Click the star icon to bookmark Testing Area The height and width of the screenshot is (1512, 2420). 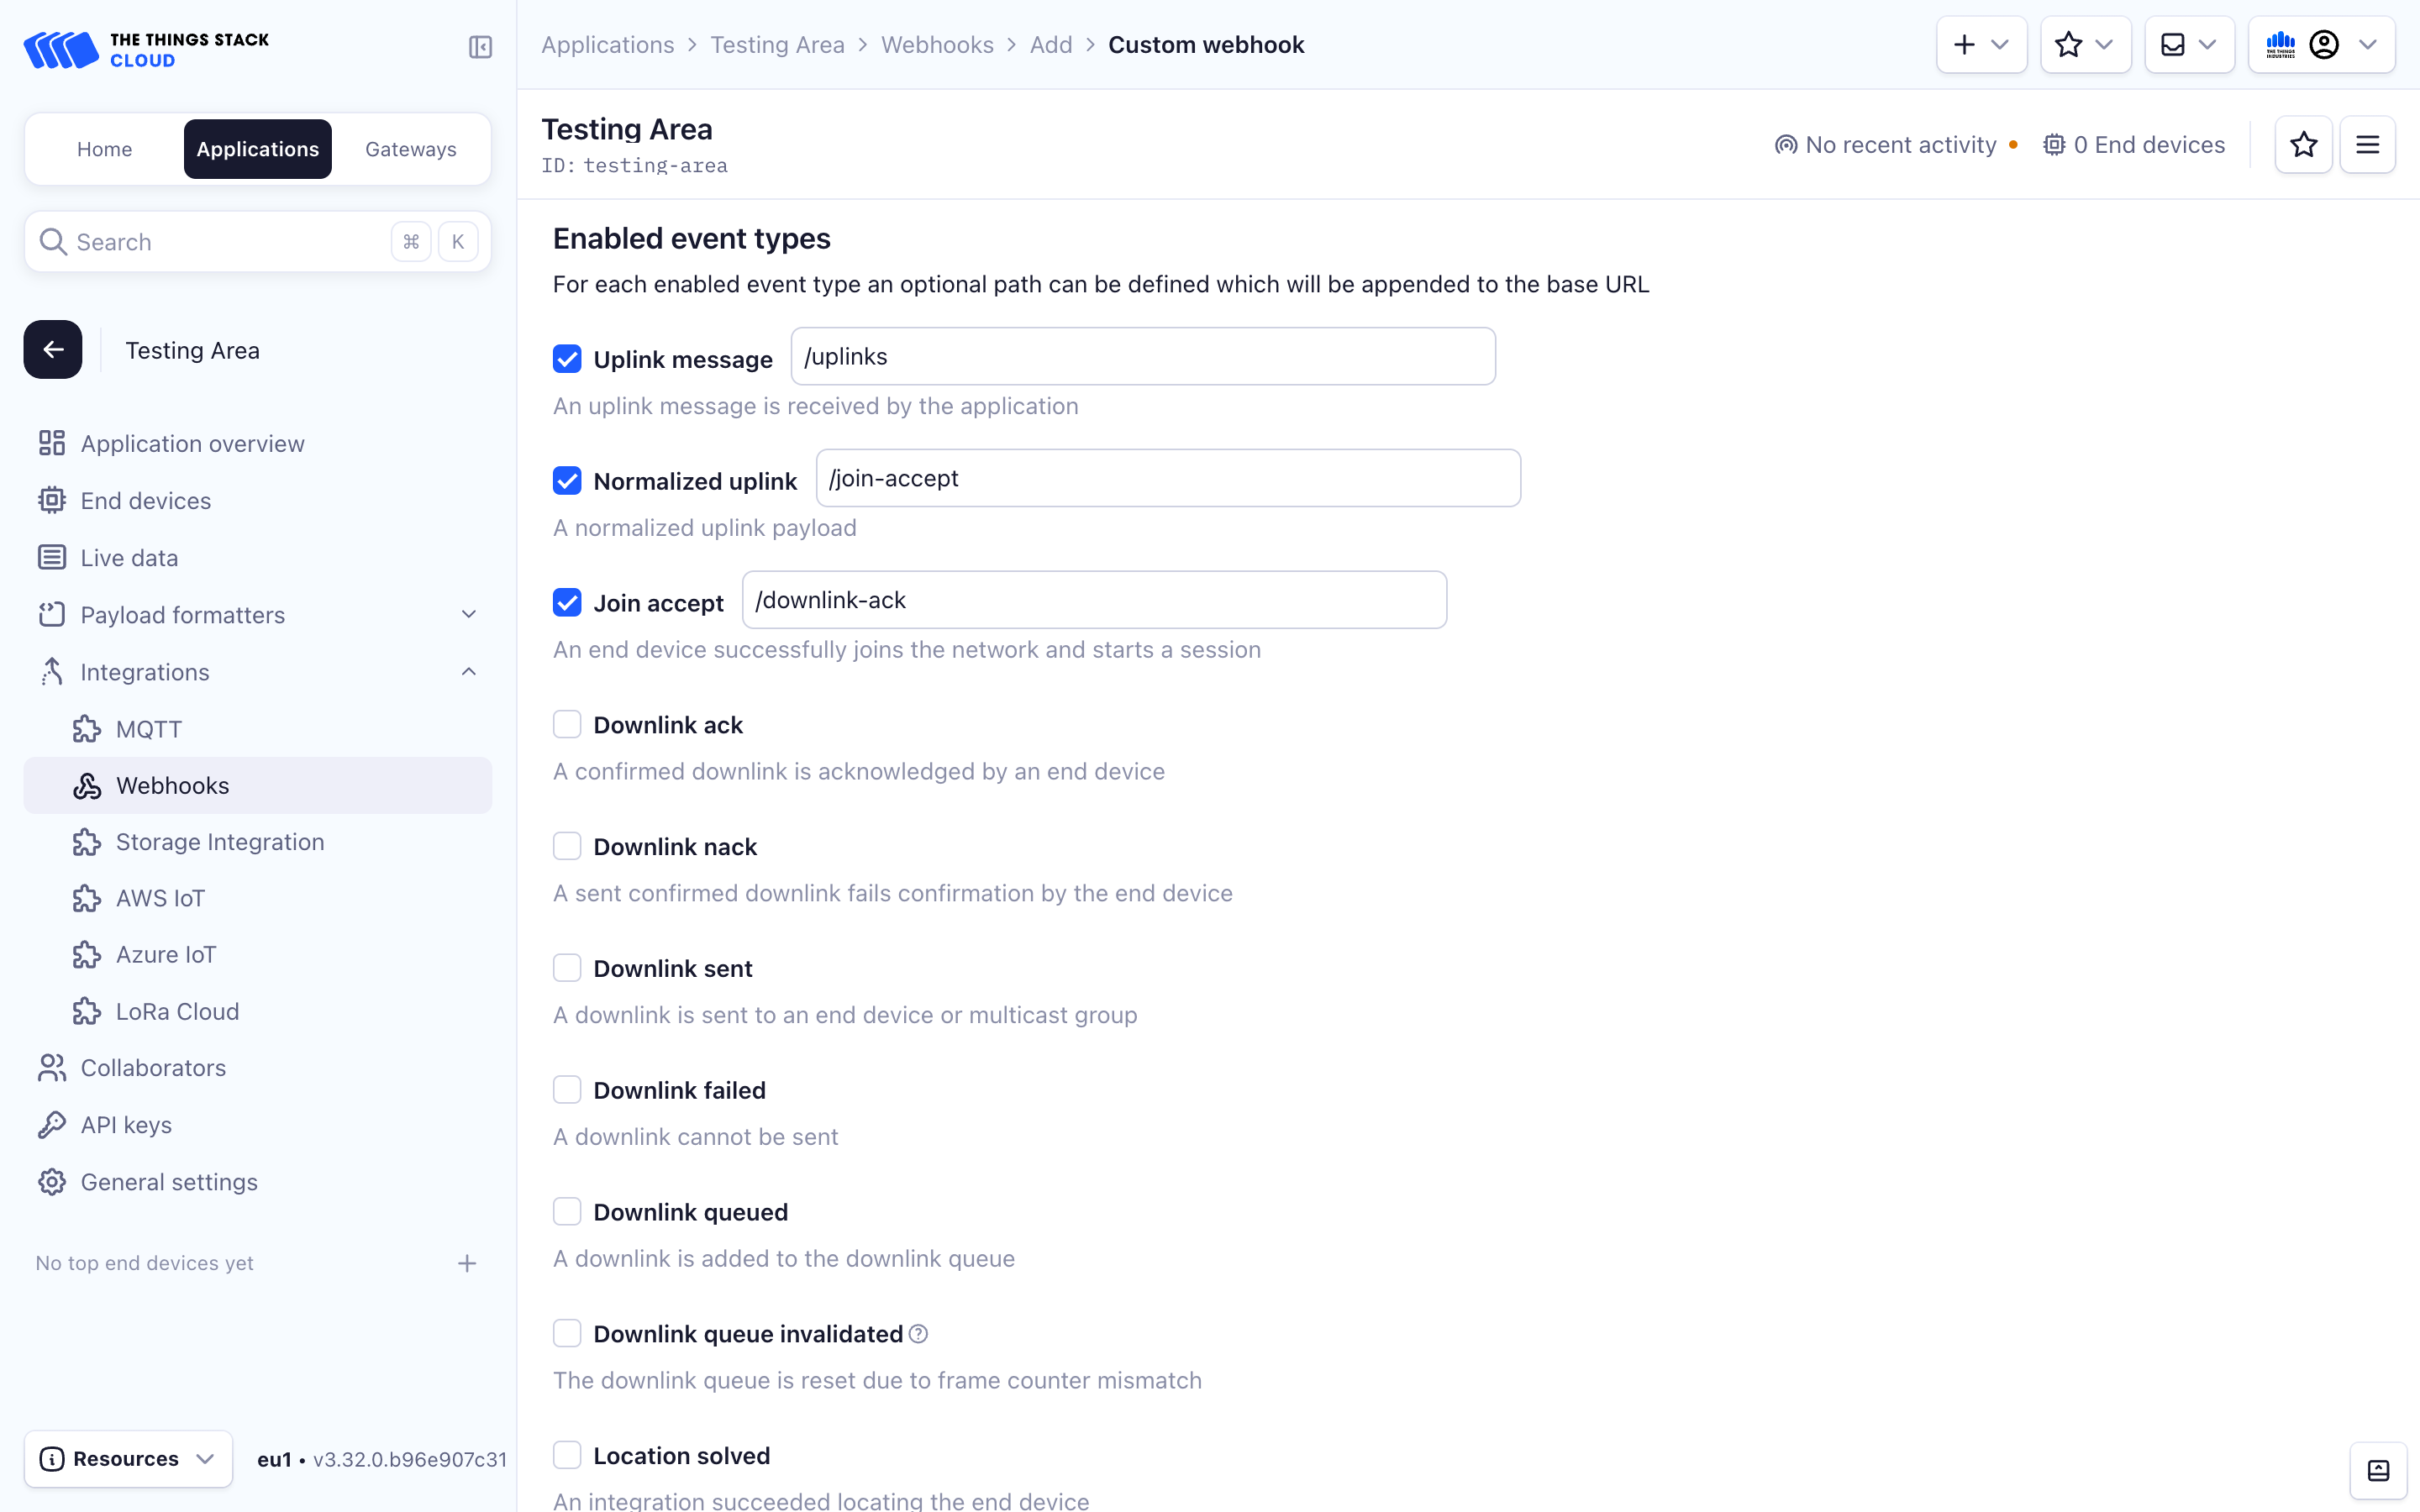pyautogui.click(x=2303, y=144)
